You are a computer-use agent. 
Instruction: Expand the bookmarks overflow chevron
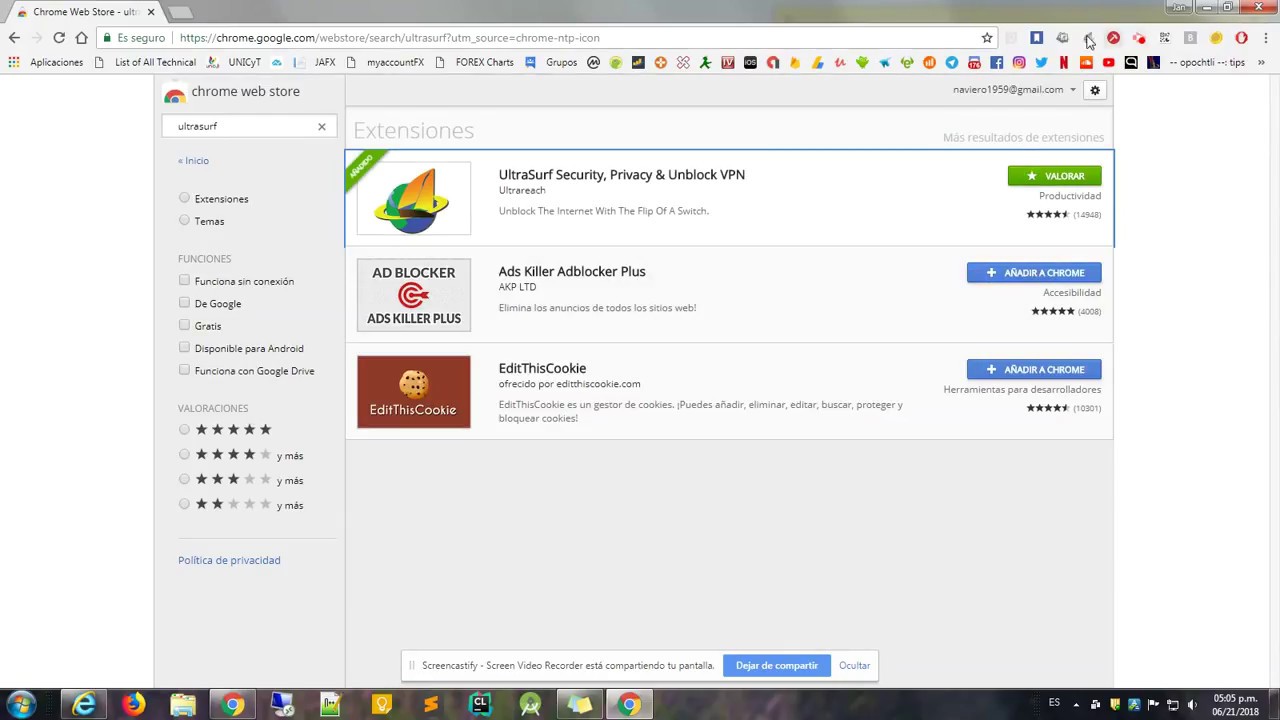(x=1261, y=62)
